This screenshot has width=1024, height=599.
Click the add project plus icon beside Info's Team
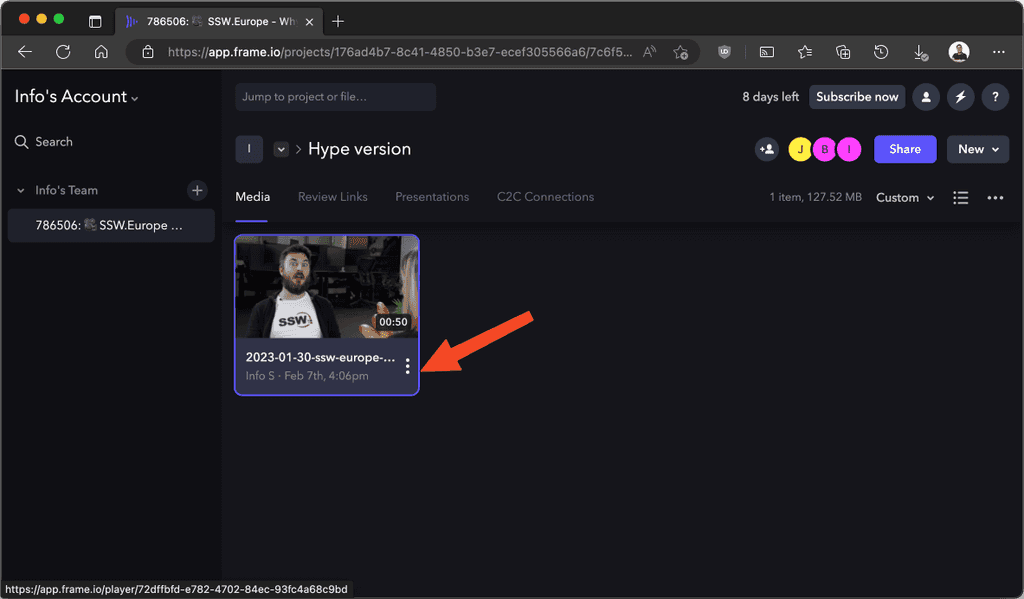[x=197, y=190]
